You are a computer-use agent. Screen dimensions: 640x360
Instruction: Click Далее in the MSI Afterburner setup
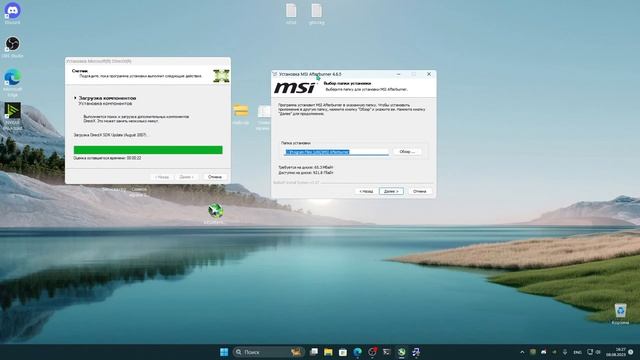[x=391, y=191]
